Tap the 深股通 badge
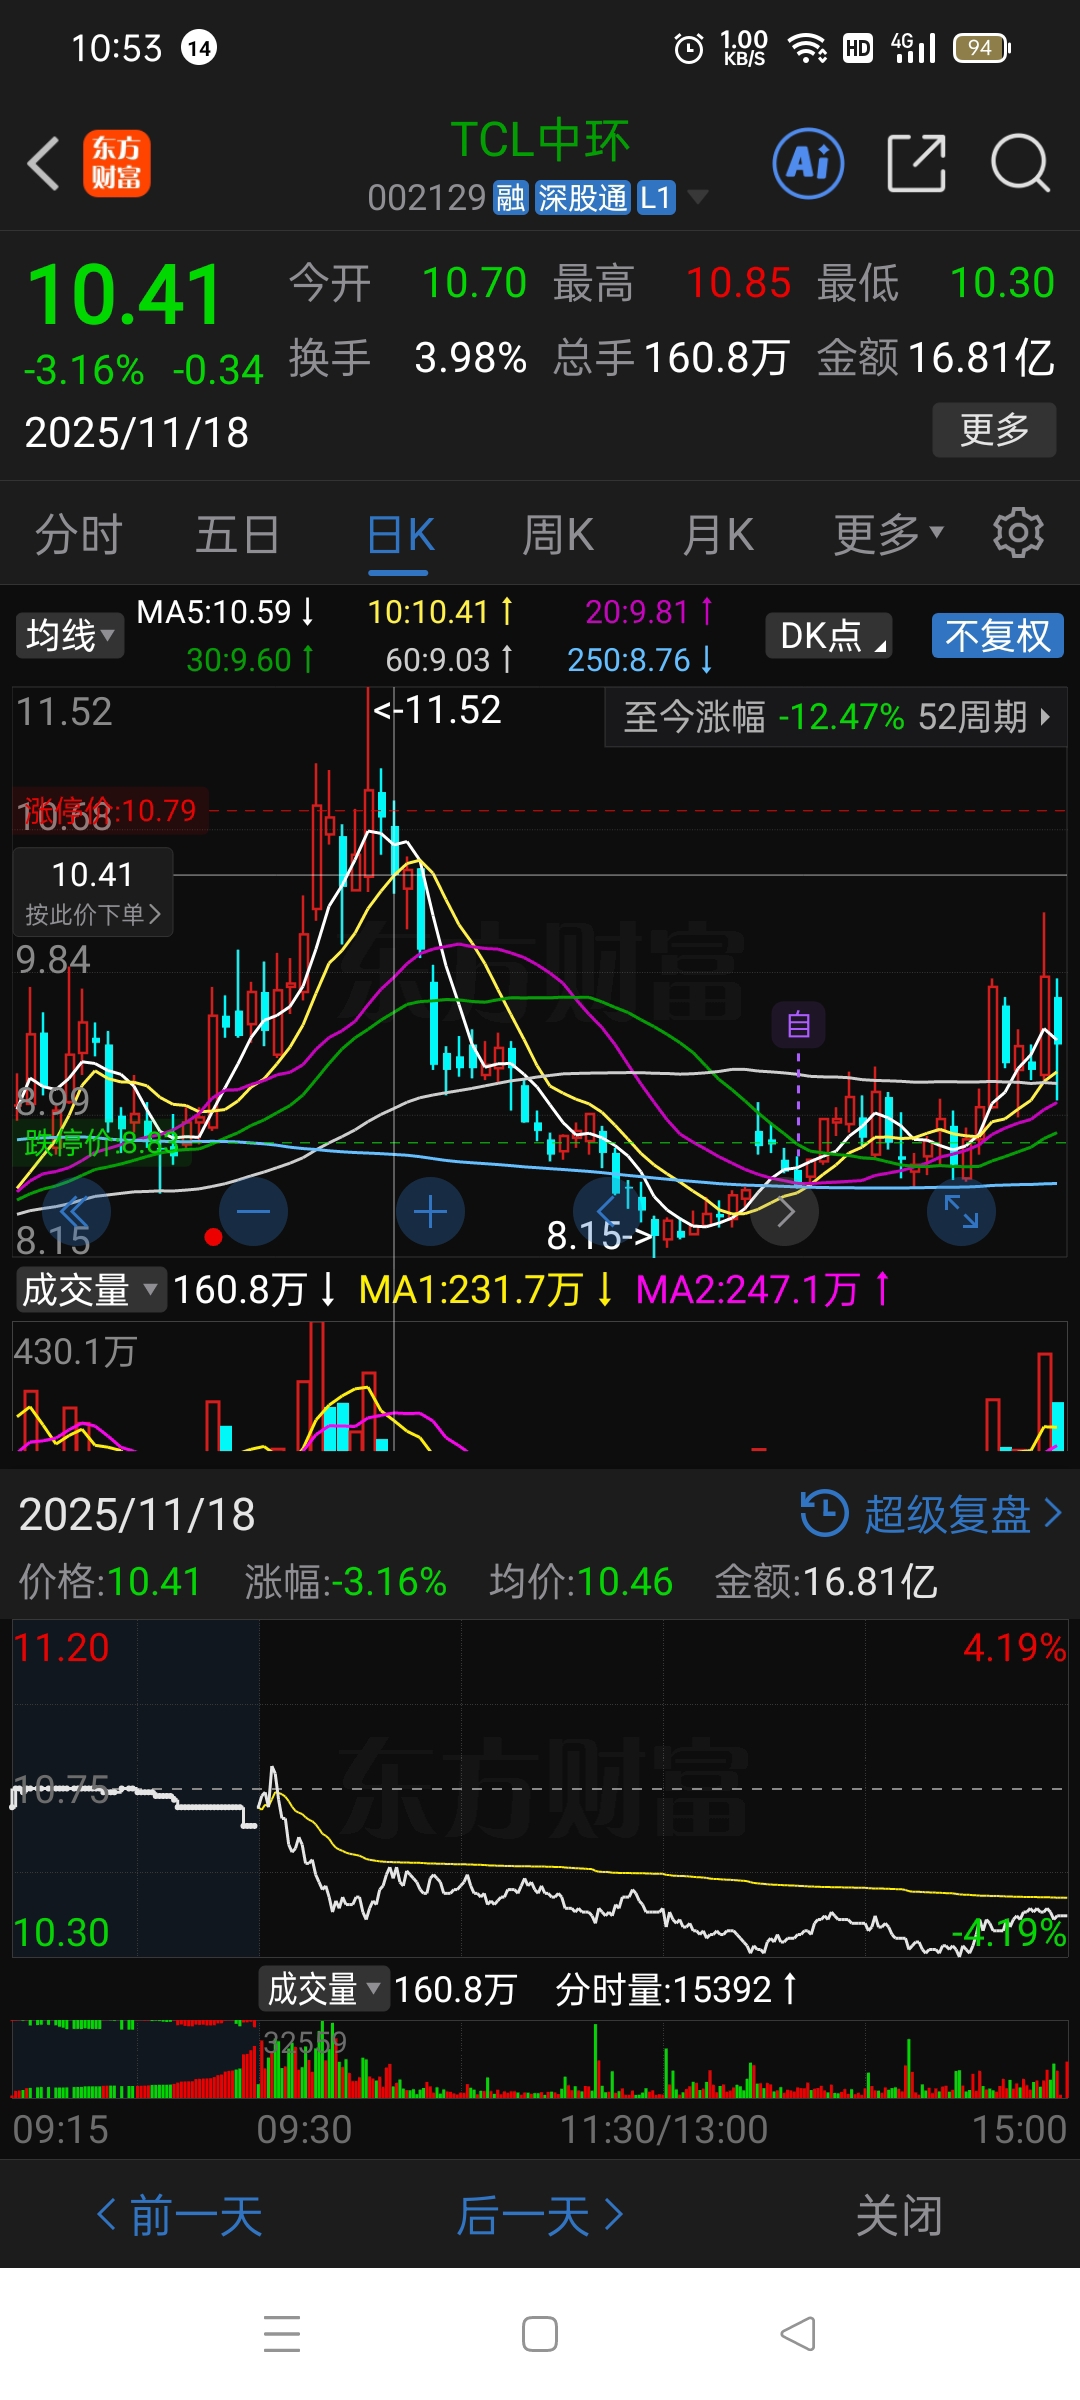Screen dimensions: 1080x2400 (x=582, y=198)
